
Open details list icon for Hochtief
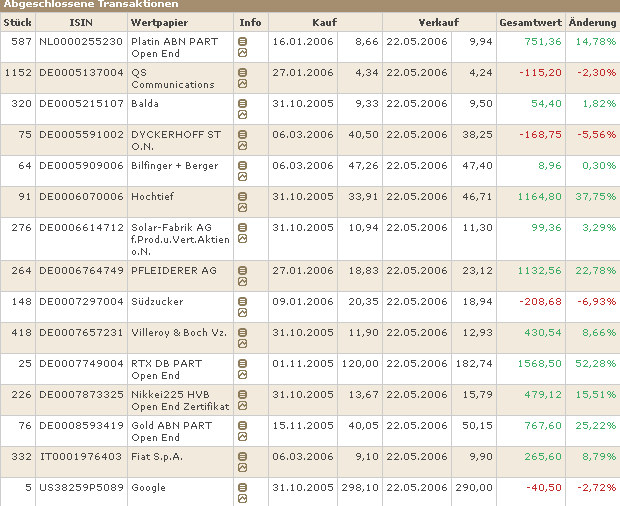(242, 196)
